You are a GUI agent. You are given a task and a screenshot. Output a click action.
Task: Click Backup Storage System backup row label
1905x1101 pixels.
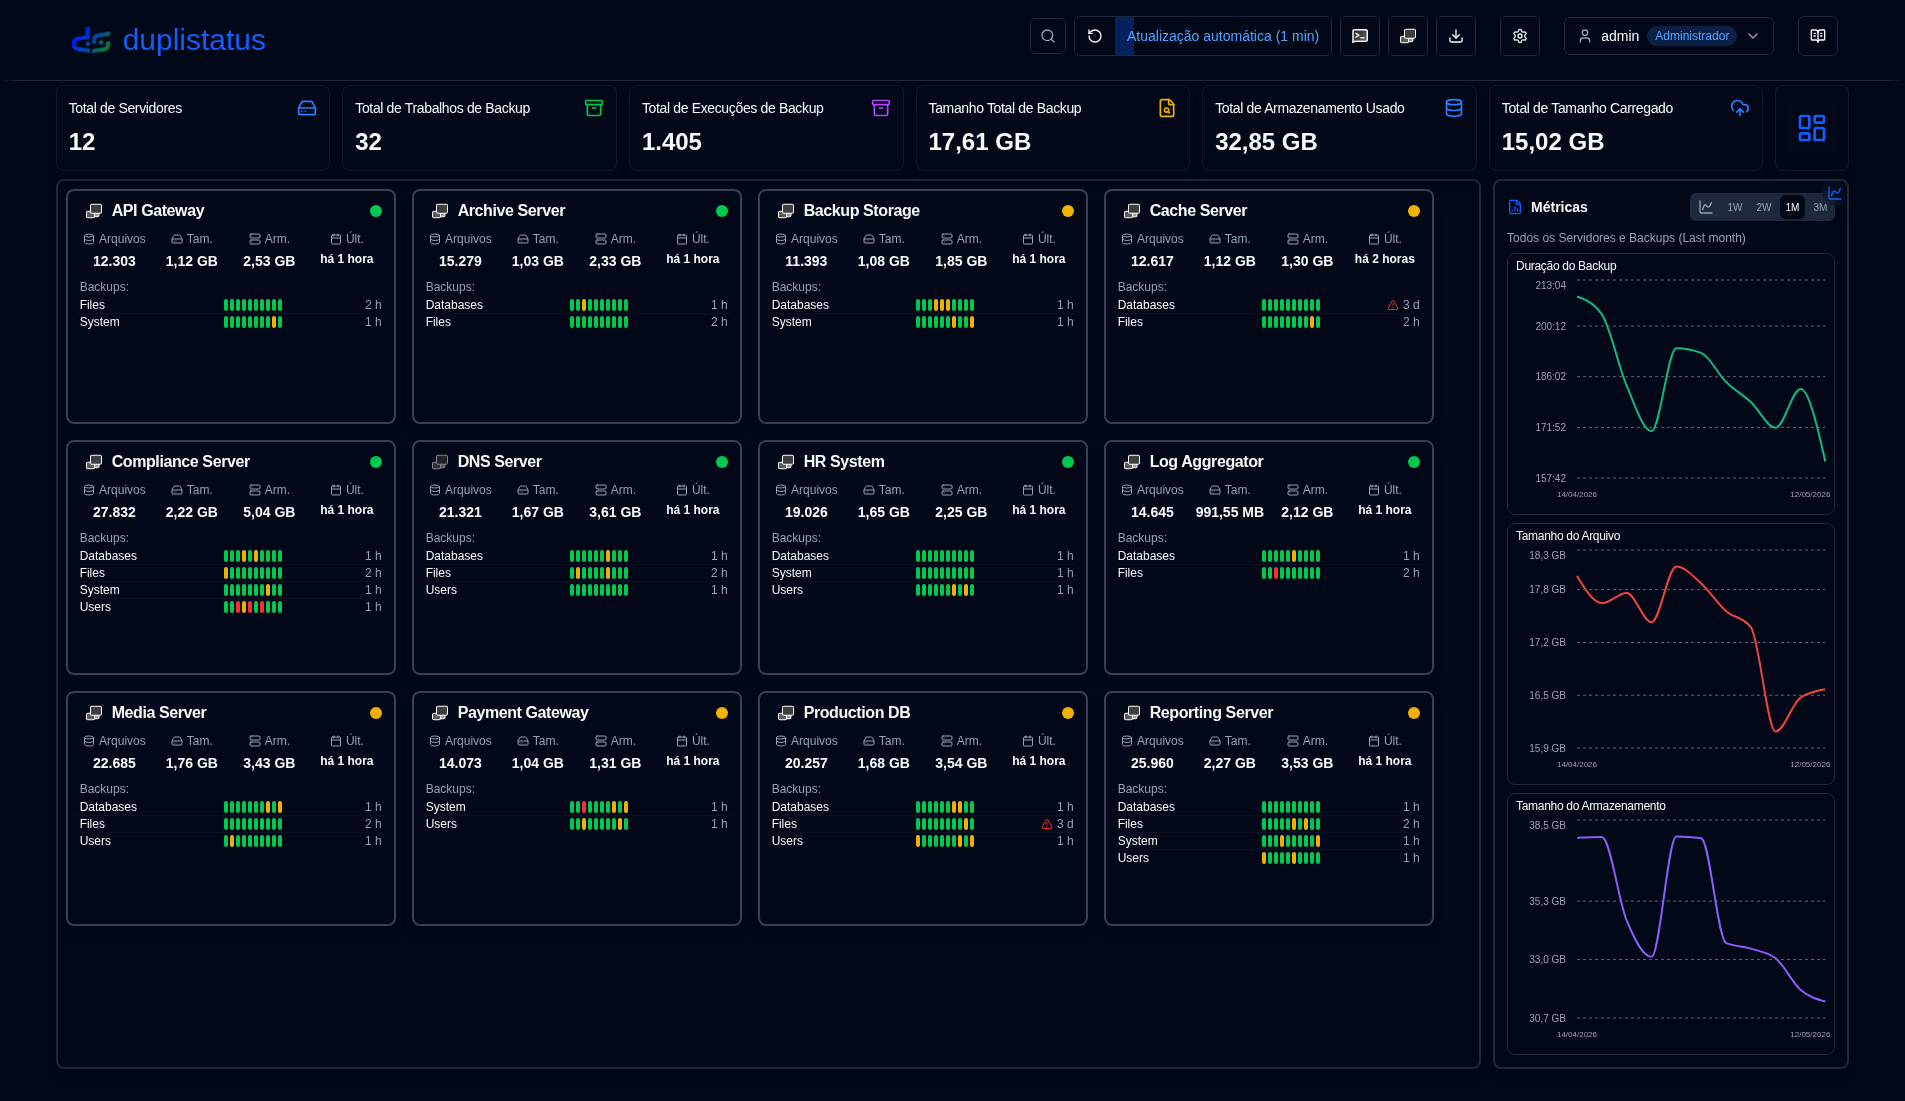coord(791,322)
